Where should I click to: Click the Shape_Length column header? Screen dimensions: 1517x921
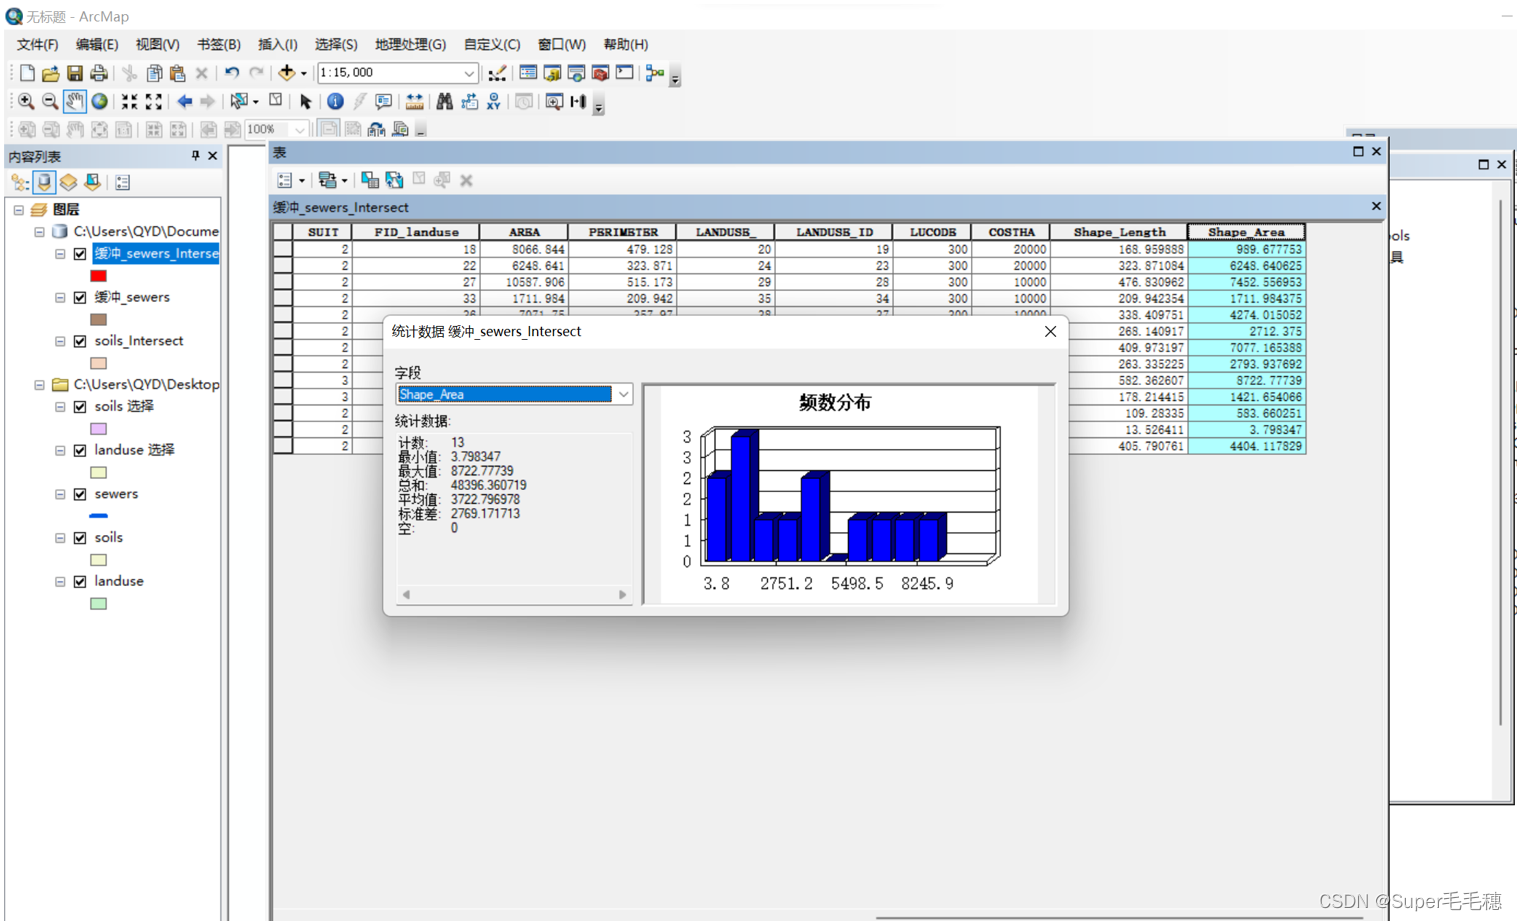coord(1119,232)
